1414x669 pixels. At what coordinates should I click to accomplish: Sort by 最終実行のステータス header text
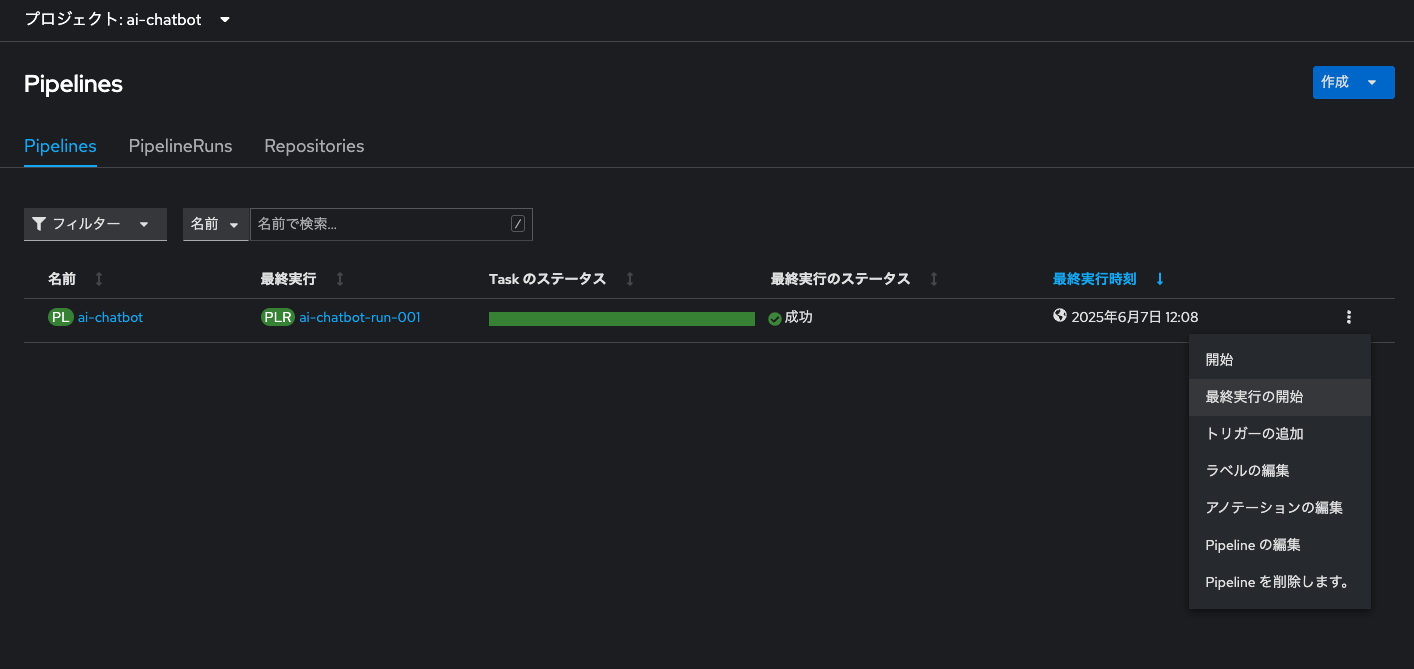pos(840,279)
